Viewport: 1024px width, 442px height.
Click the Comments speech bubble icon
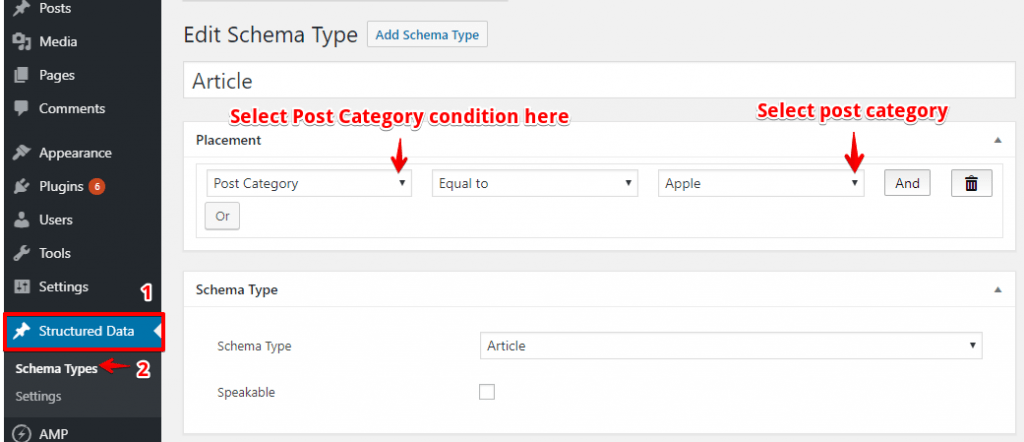(x=22, y=108)
